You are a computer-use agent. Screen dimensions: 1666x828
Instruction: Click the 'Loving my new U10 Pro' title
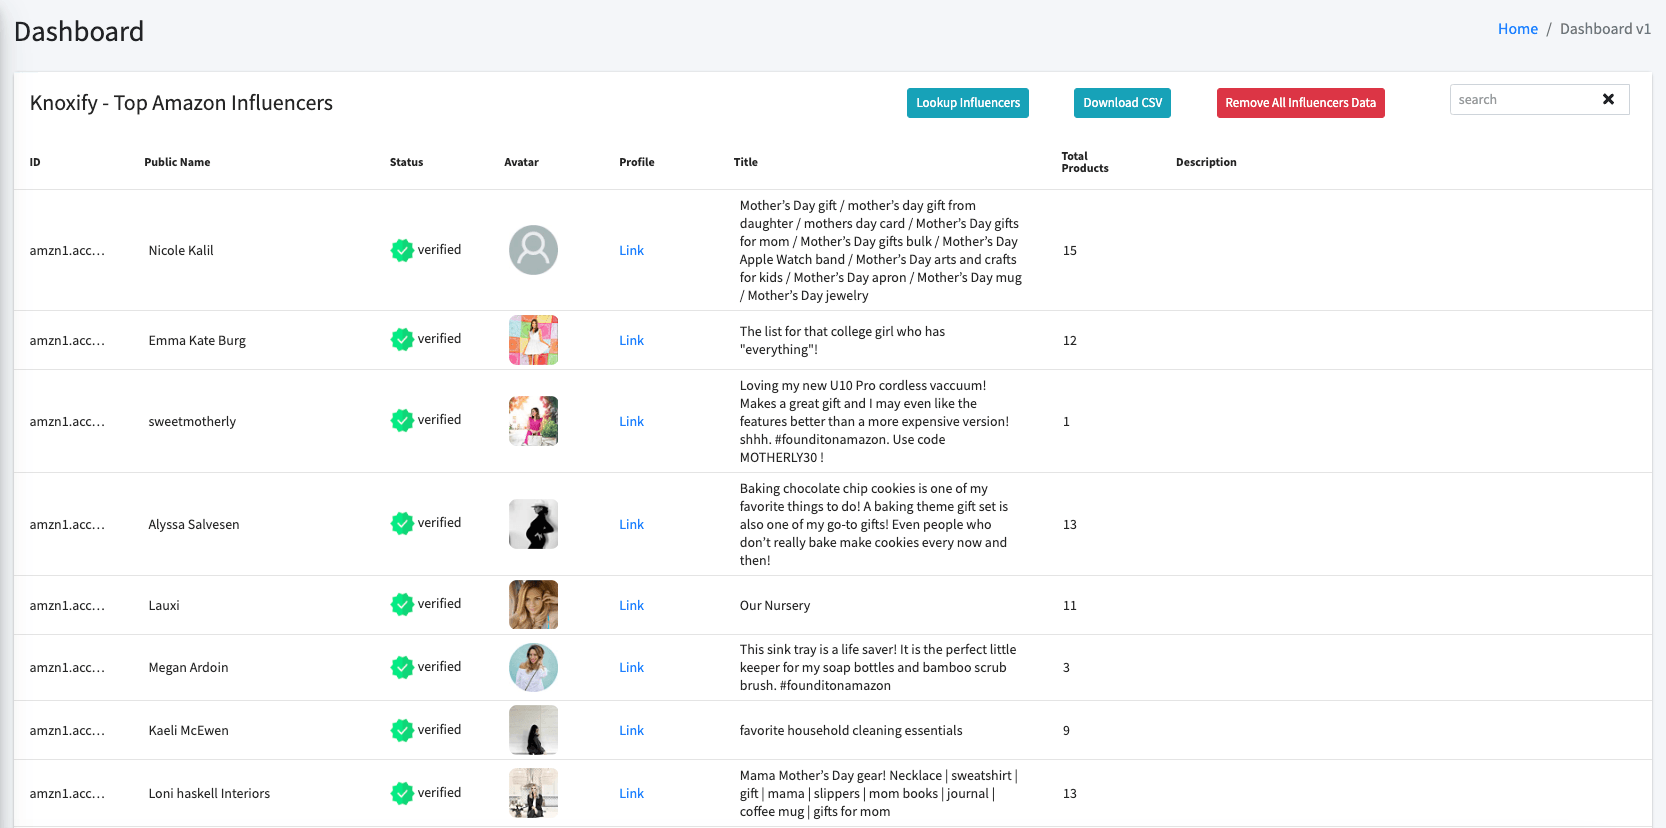coord(875,422)
